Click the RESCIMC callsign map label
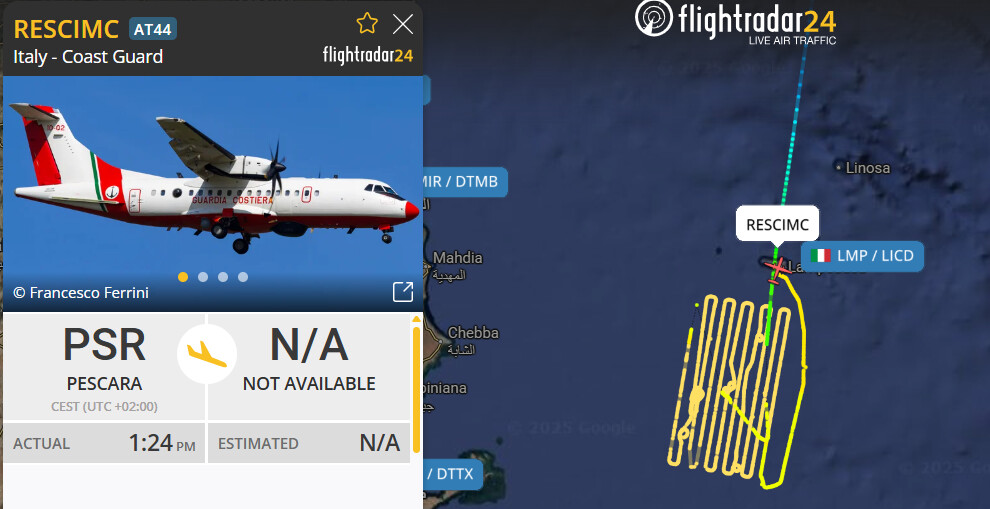Viewport: 990px width, 509px height. click(777, 224)
